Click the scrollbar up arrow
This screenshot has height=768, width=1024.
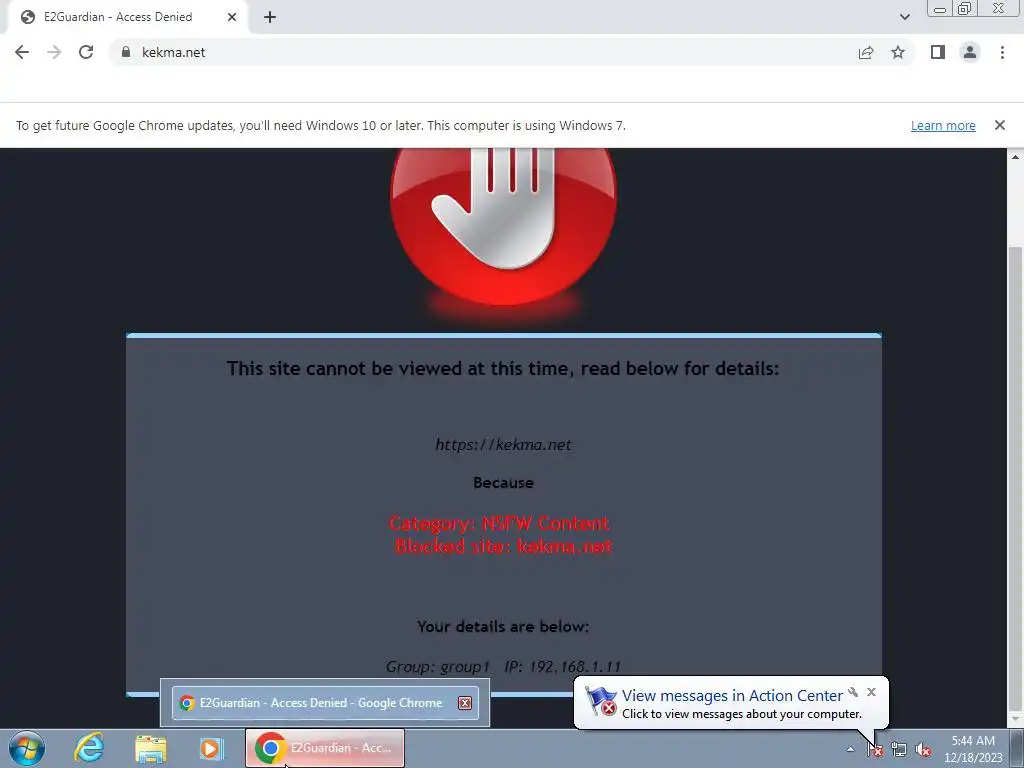1016,157
